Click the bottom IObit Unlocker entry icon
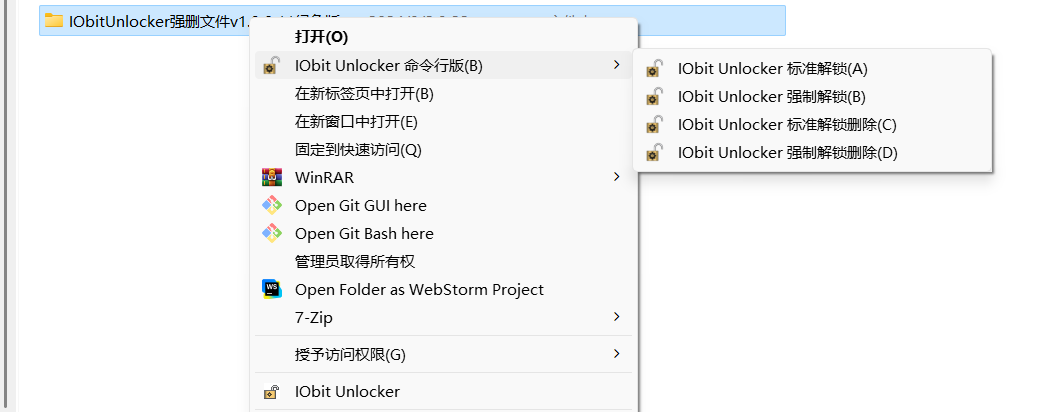 pos(271,392)
